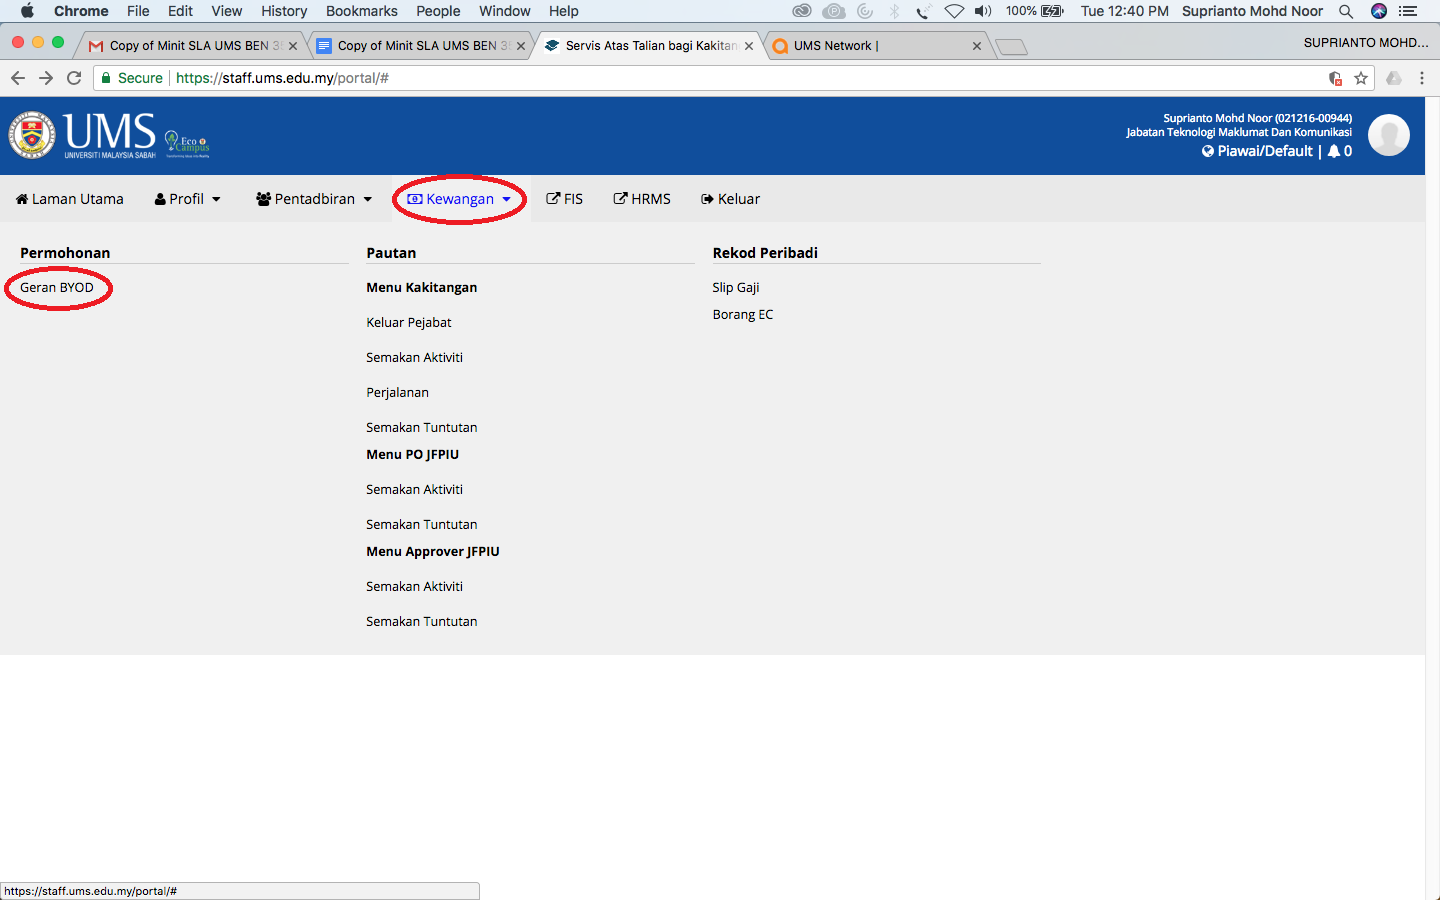This screenshot has height=900, width=1440.
Task: Open the Slip Gaji link
Action: click(x=736, y=287)
